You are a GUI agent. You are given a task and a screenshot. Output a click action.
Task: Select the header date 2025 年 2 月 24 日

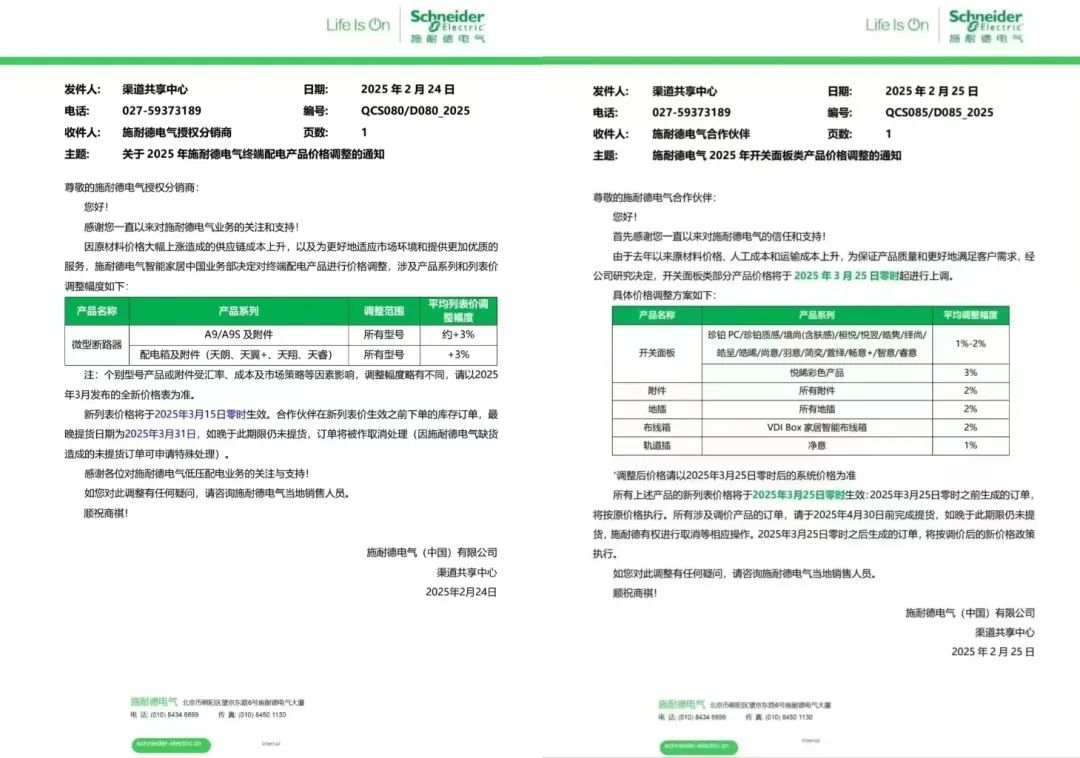click(x=408, y=89)
